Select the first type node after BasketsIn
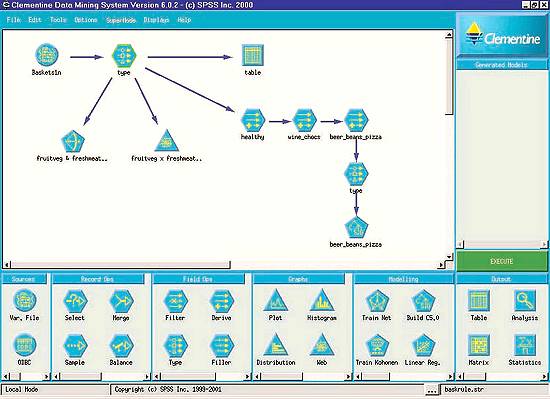The image size is (550, 399). tap(124, 56)
